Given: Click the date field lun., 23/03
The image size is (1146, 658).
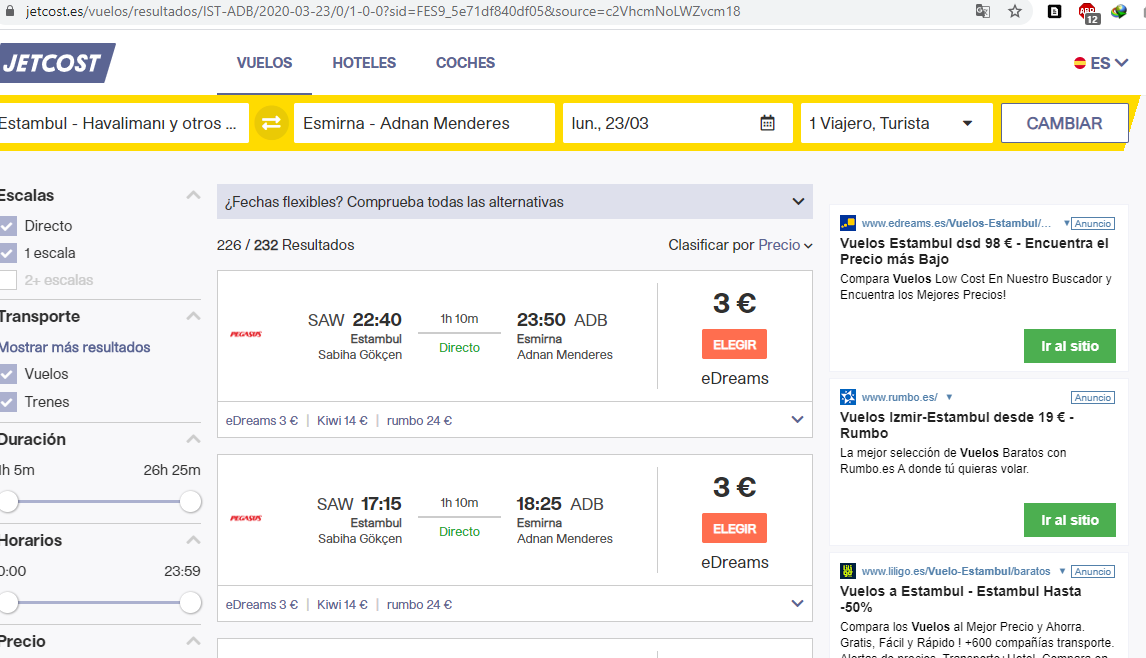Looking at the screenshot, I should [678, 123].
